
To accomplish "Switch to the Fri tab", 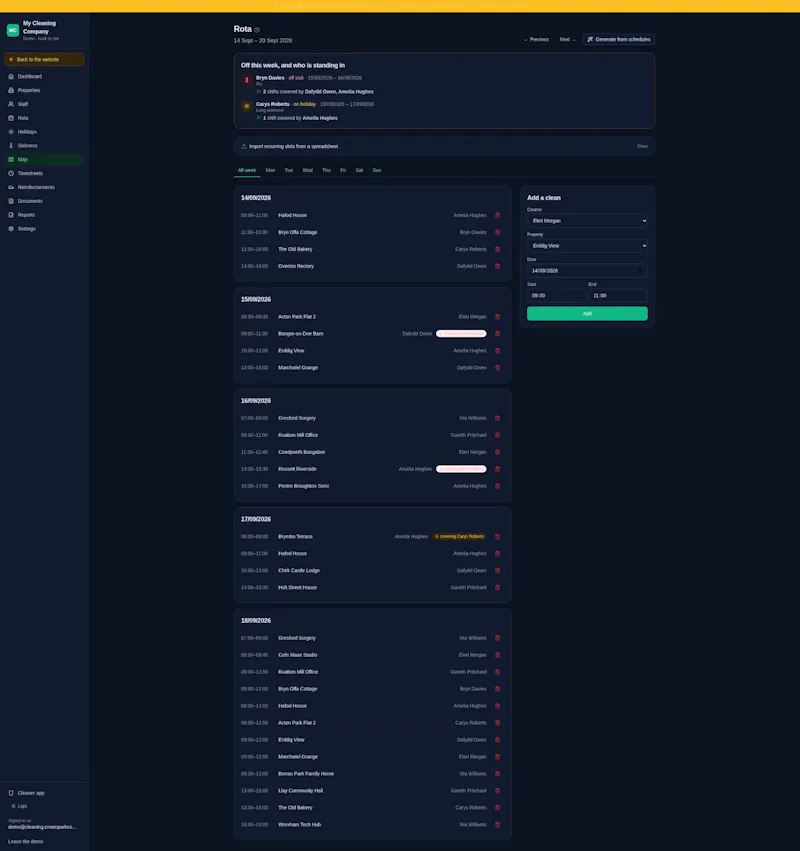I will point(343,170).
